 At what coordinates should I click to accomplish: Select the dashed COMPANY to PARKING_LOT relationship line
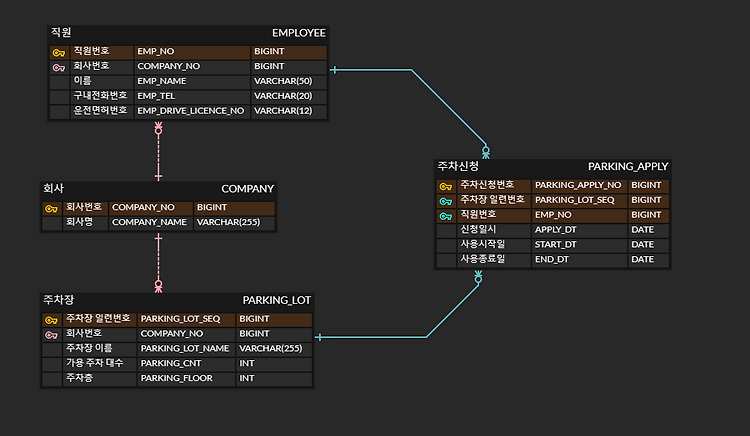158,261
